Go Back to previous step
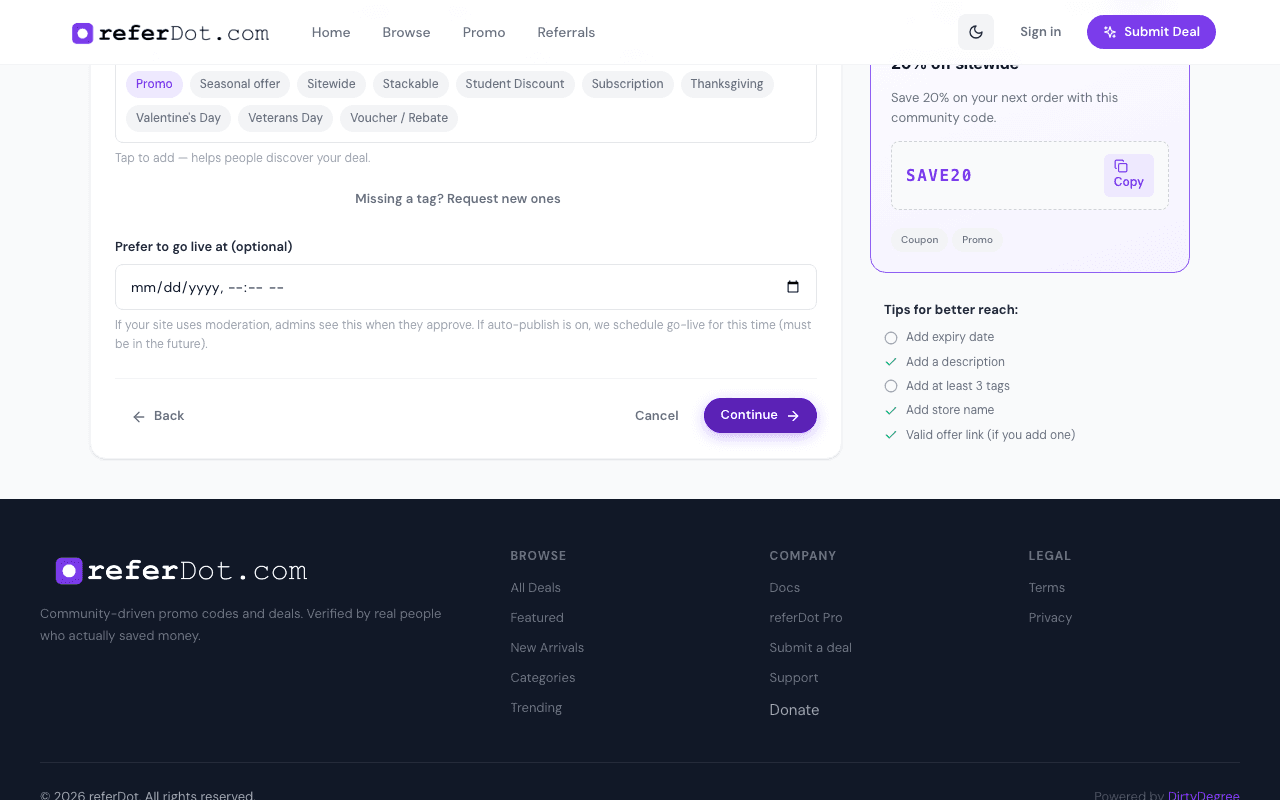 [158, 416]
